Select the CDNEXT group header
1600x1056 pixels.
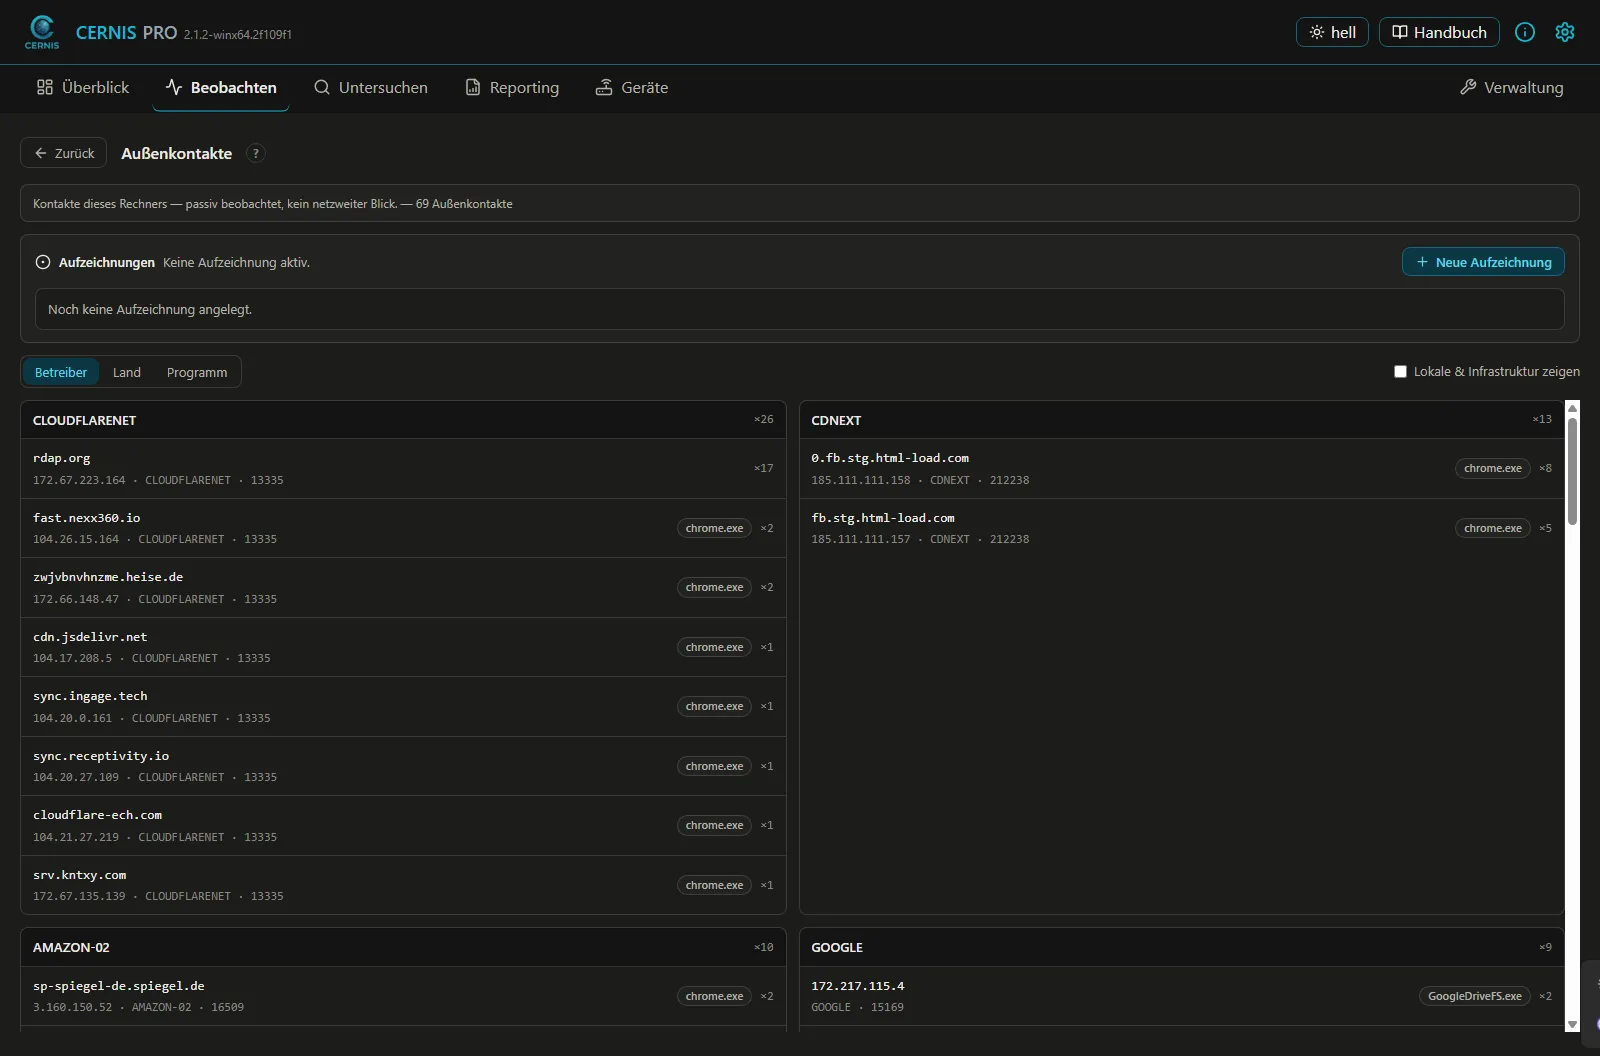pyautogui.click(x=1182, y=420)
